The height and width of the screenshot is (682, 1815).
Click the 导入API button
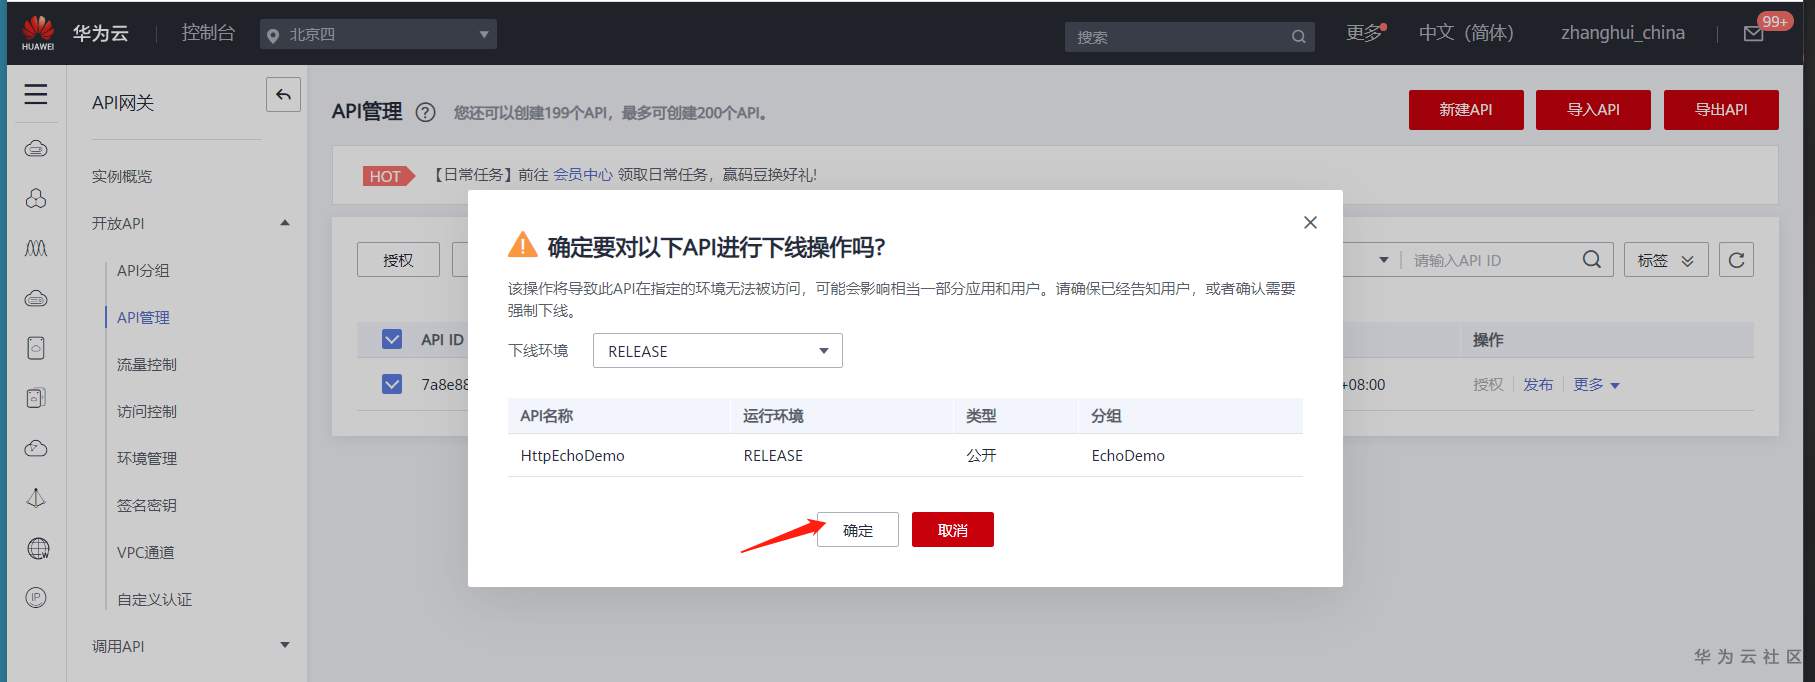tap(1593, 110)
